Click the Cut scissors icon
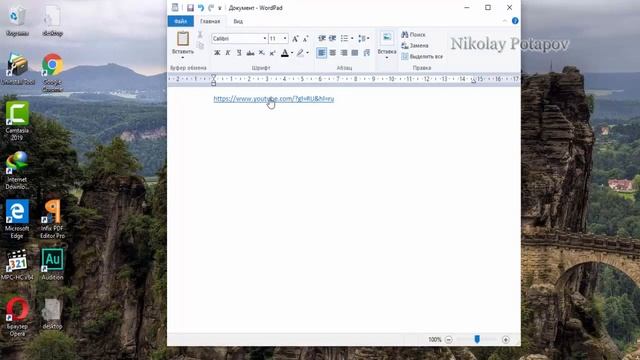This screenshot has height=360, width=640. (x=200, y=35)
